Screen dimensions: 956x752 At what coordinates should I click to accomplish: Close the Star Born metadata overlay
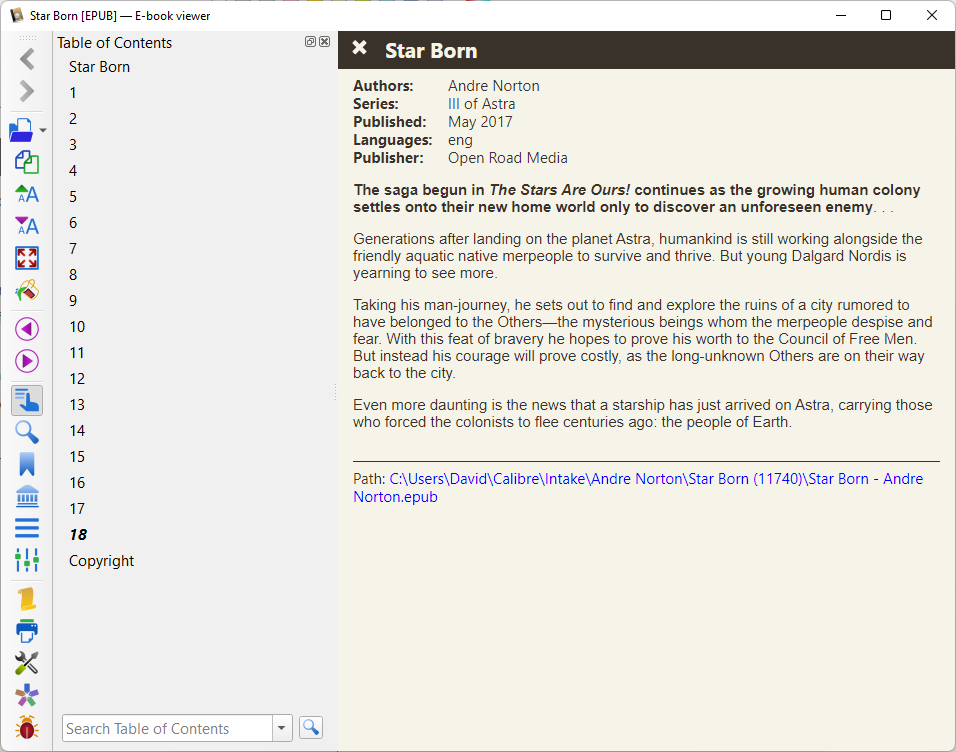(360, 48)
